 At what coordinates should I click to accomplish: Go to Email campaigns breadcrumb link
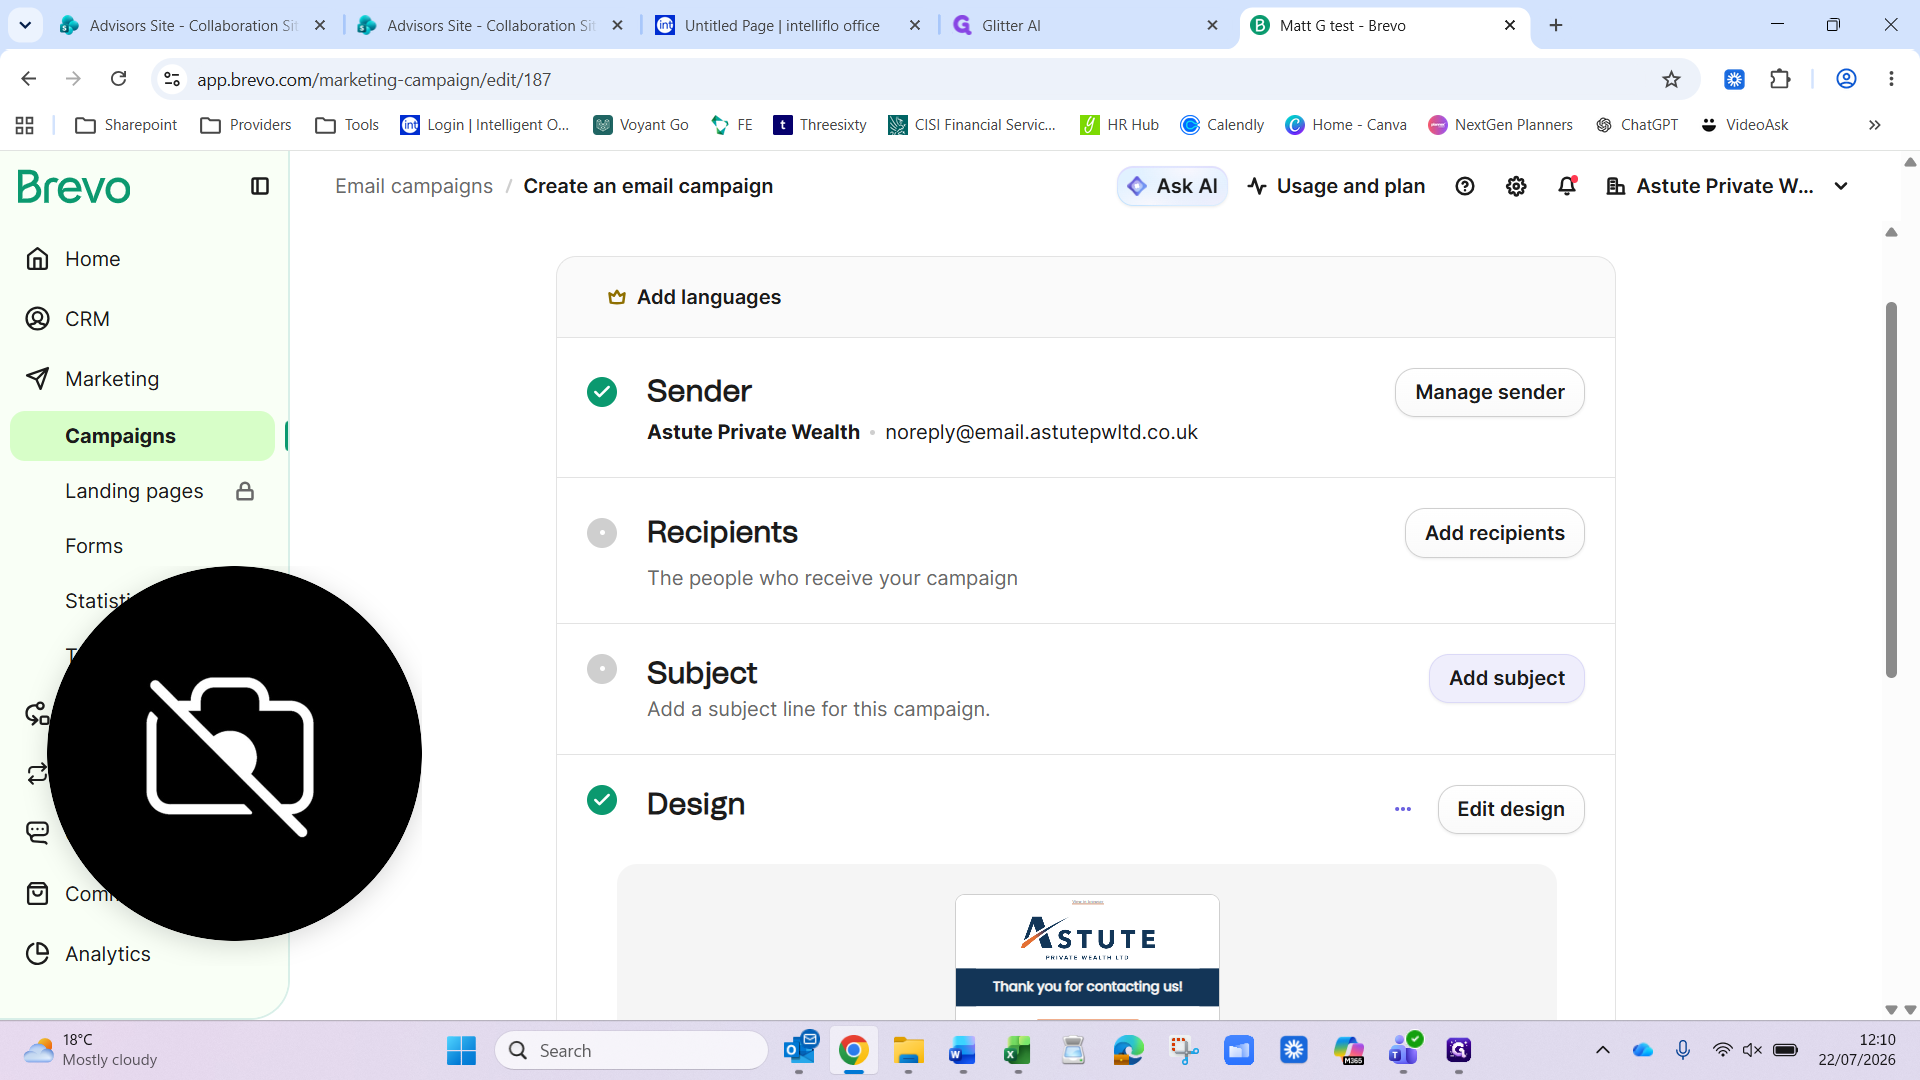(x=414, y=186)
